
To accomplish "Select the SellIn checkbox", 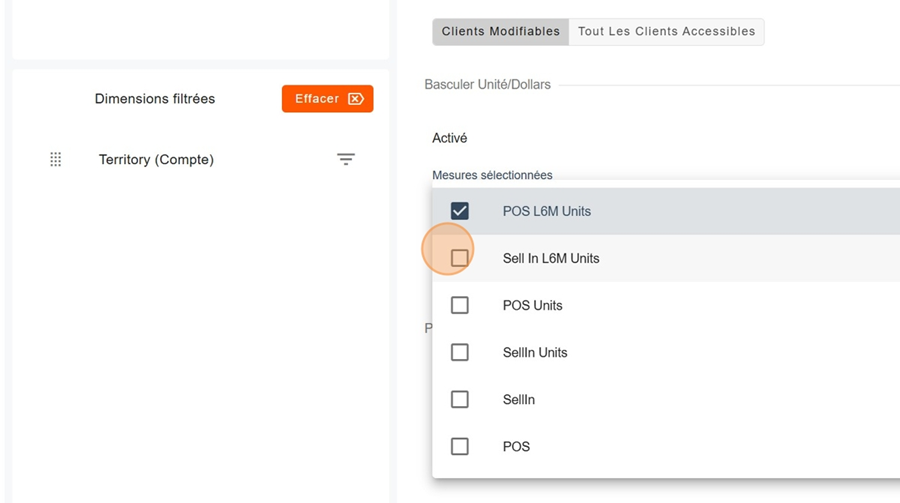I will (x=460, y=399).
